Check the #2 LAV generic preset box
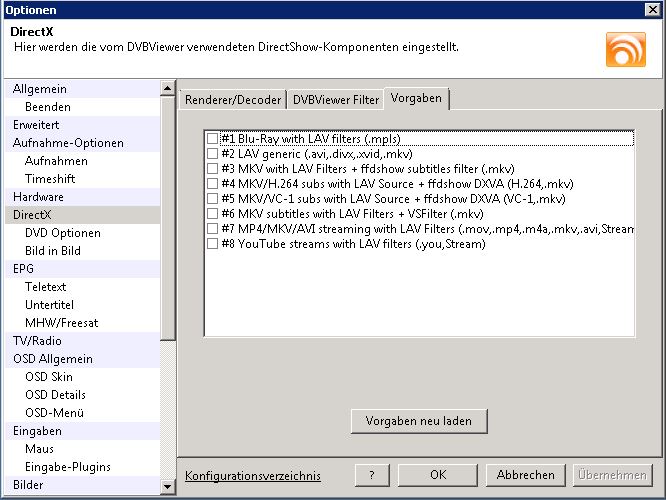This screenshot has width=666, height=500. (x=212, y=154)
